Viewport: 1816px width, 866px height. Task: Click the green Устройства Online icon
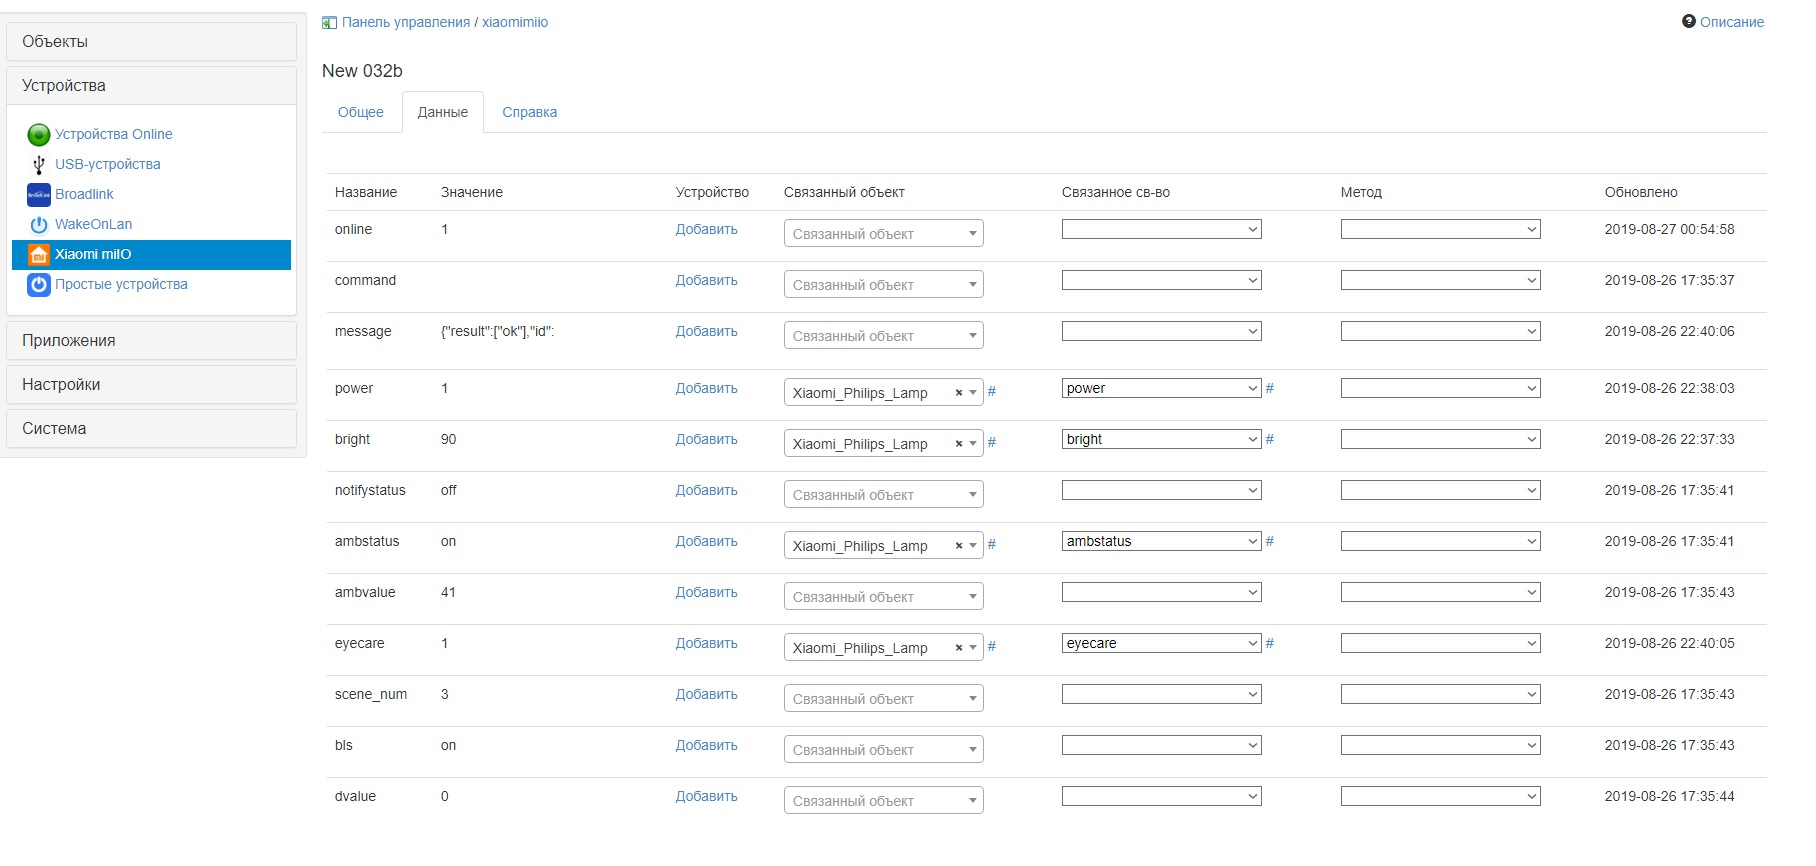[x=39, y=135]
